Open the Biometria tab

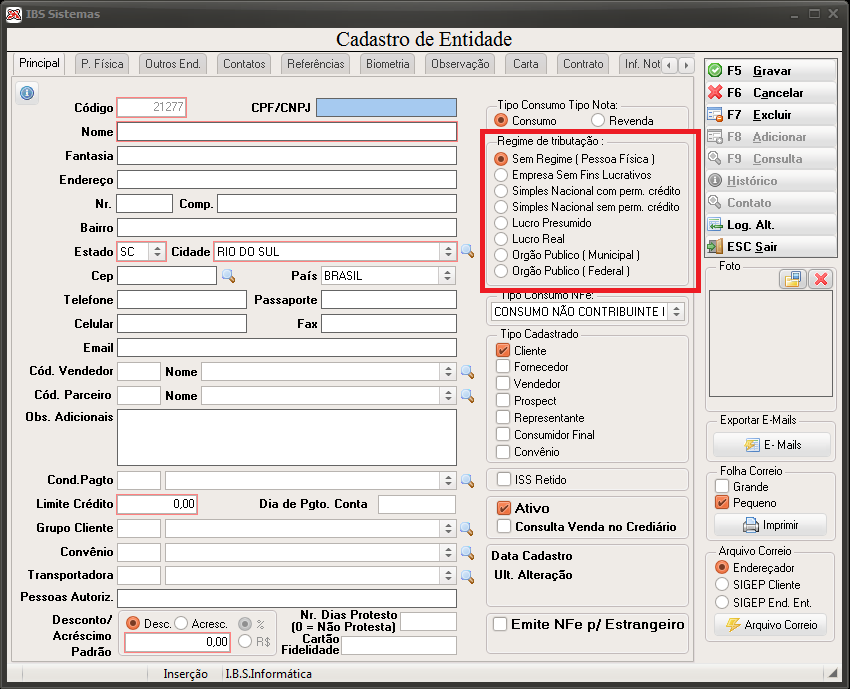click(387, 64)
